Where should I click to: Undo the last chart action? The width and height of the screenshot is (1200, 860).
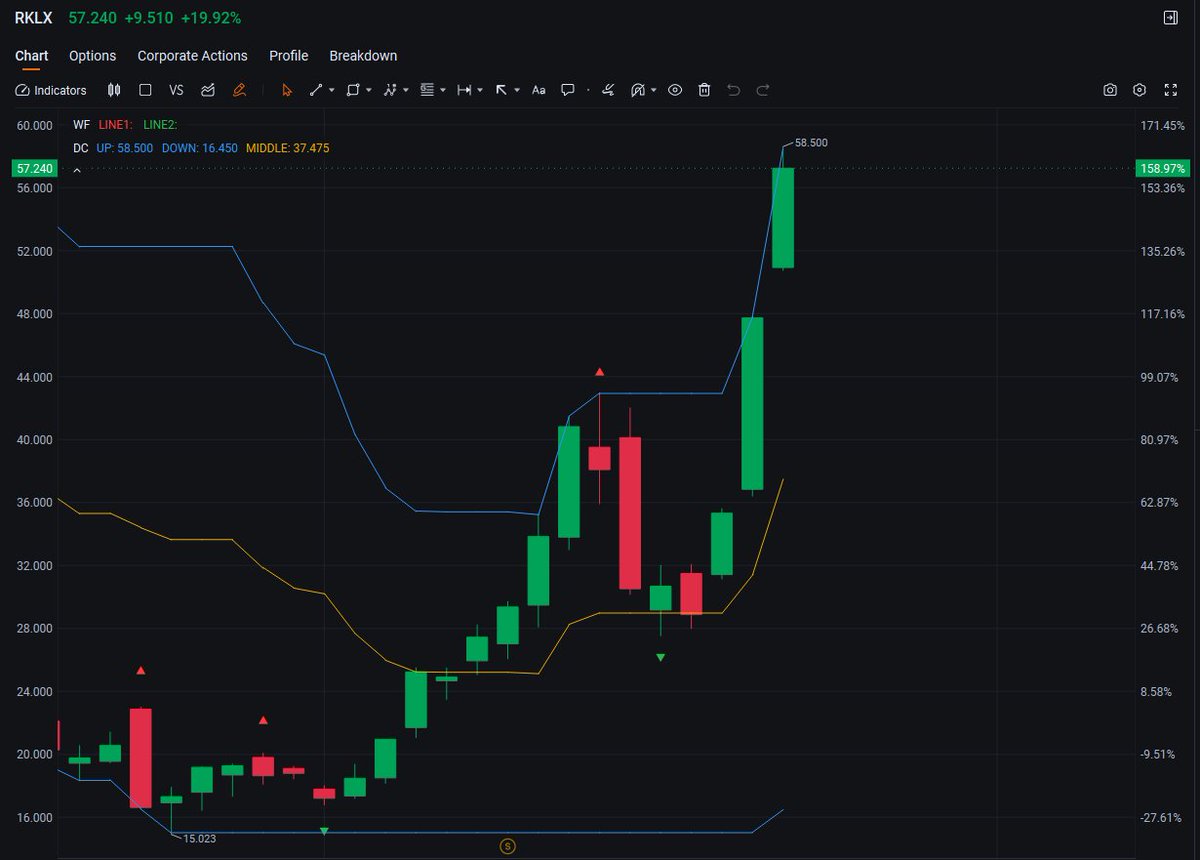(x=734, y=90)
